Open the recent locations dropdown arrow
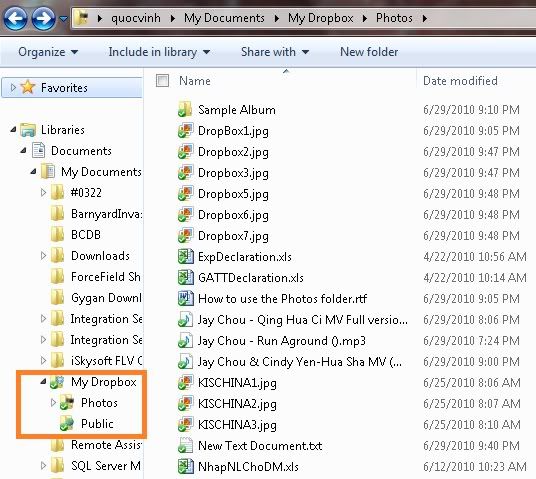 point(63,18)
